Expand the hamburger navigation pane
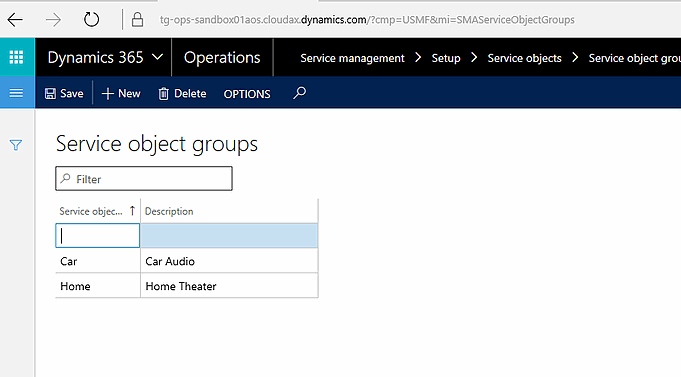Viewport: 681px width, 377px height. [17, 93]
